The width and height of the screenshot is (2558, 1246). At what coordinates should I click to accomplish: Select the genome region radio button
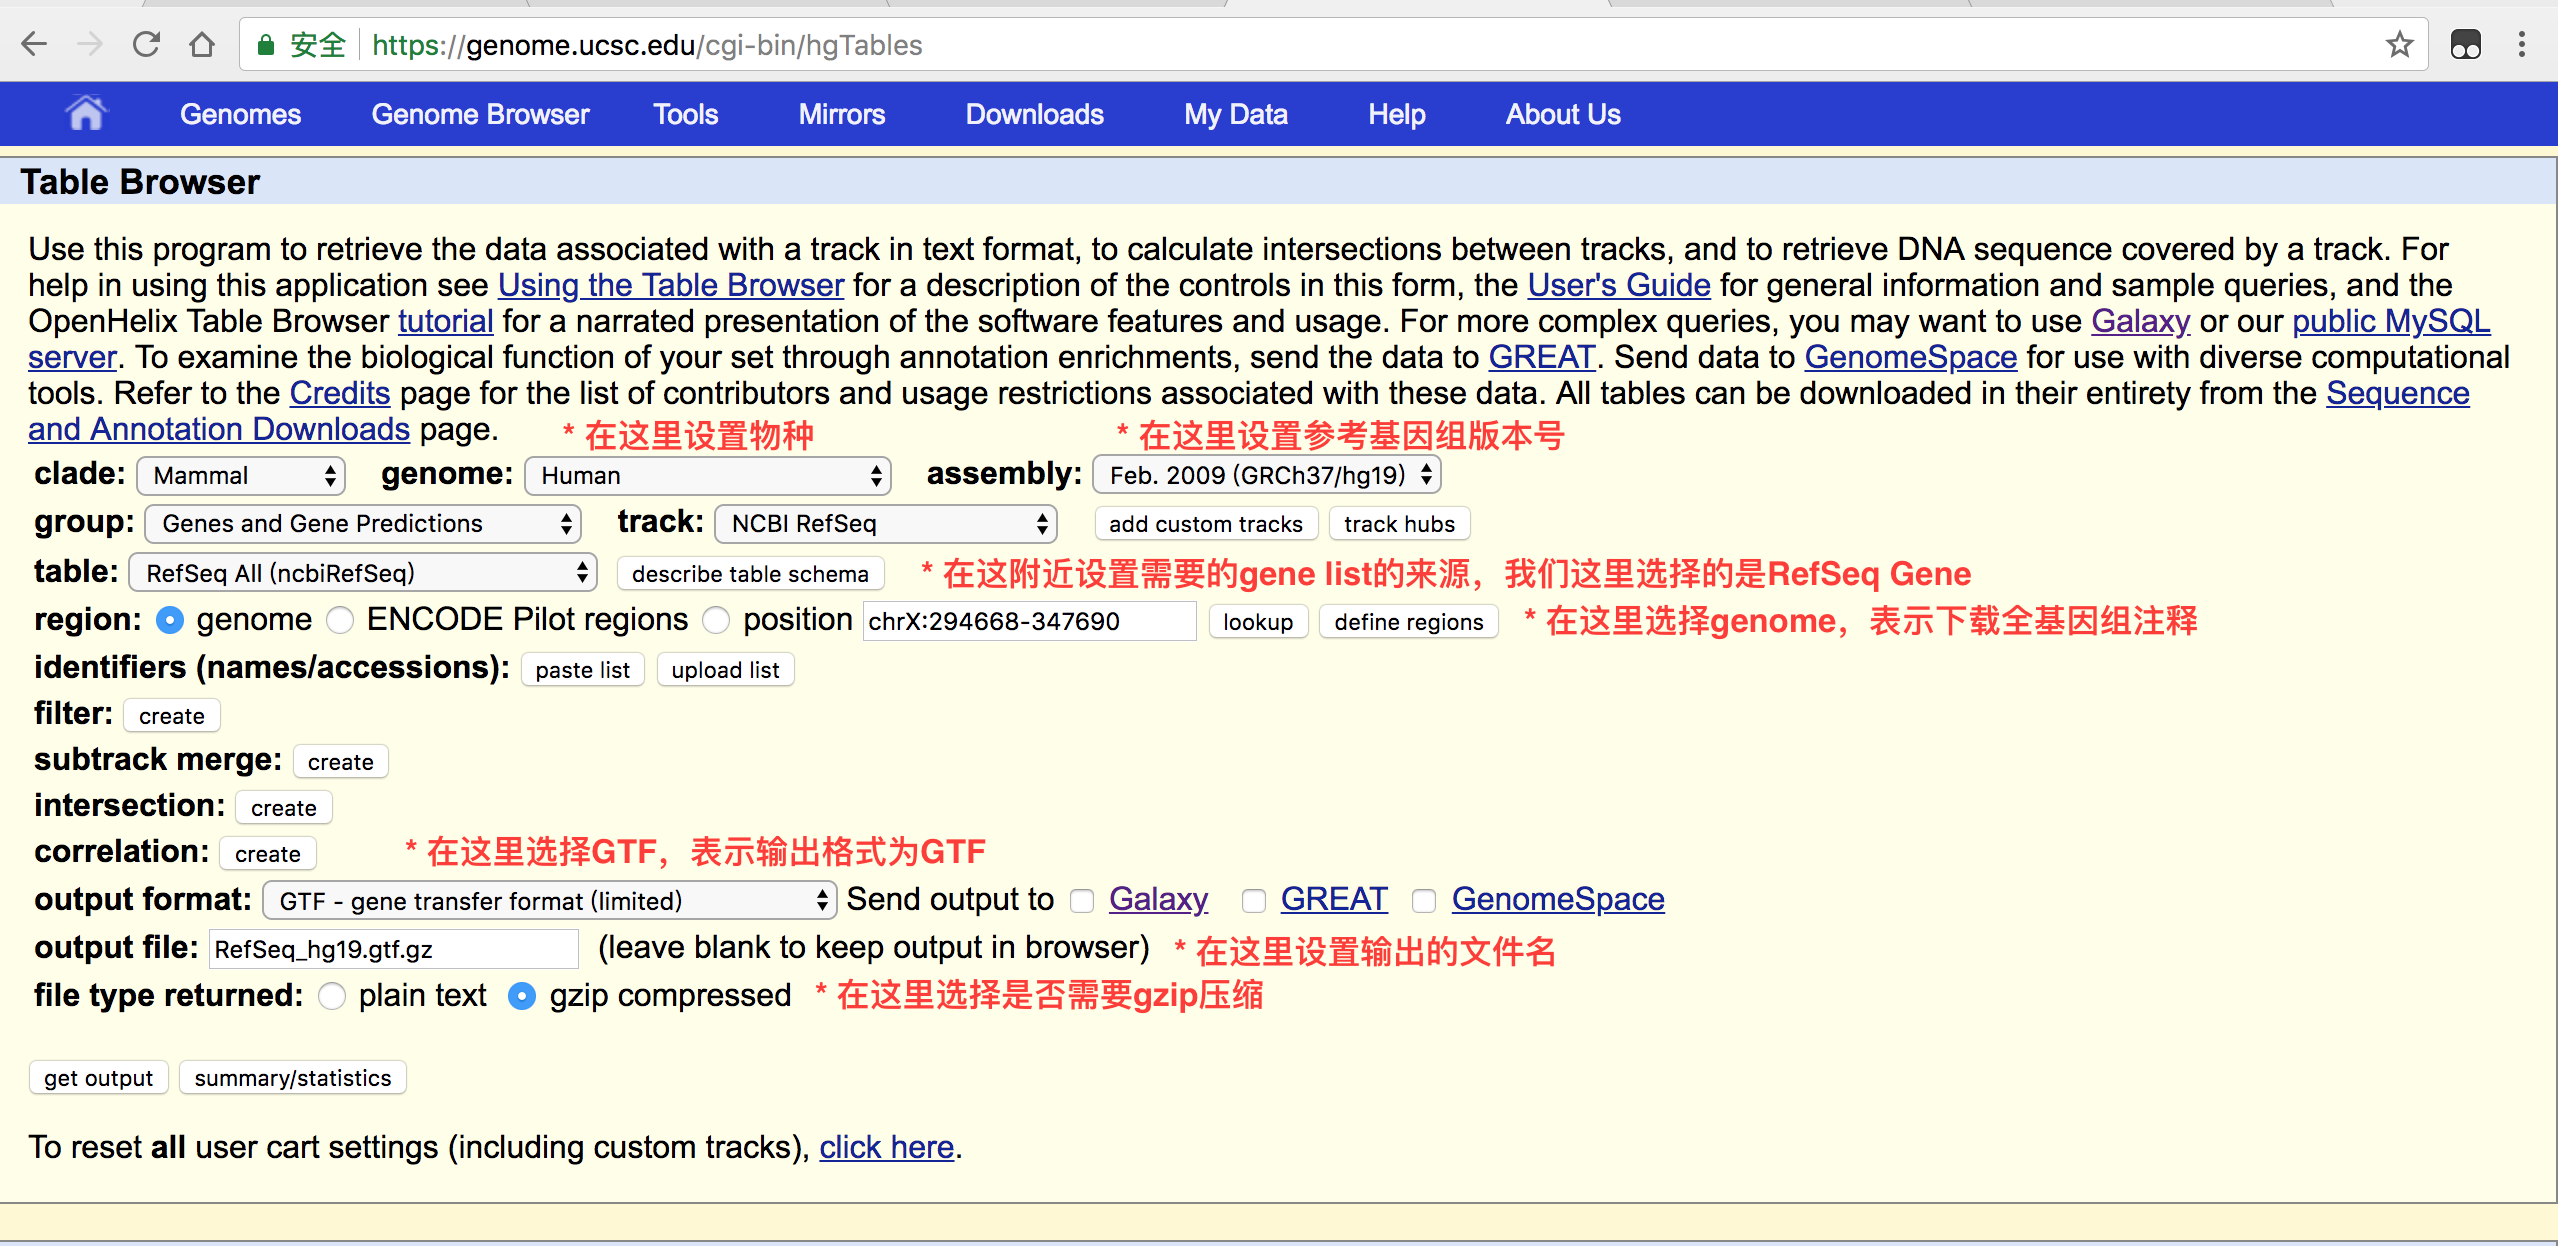coord(170,620)
